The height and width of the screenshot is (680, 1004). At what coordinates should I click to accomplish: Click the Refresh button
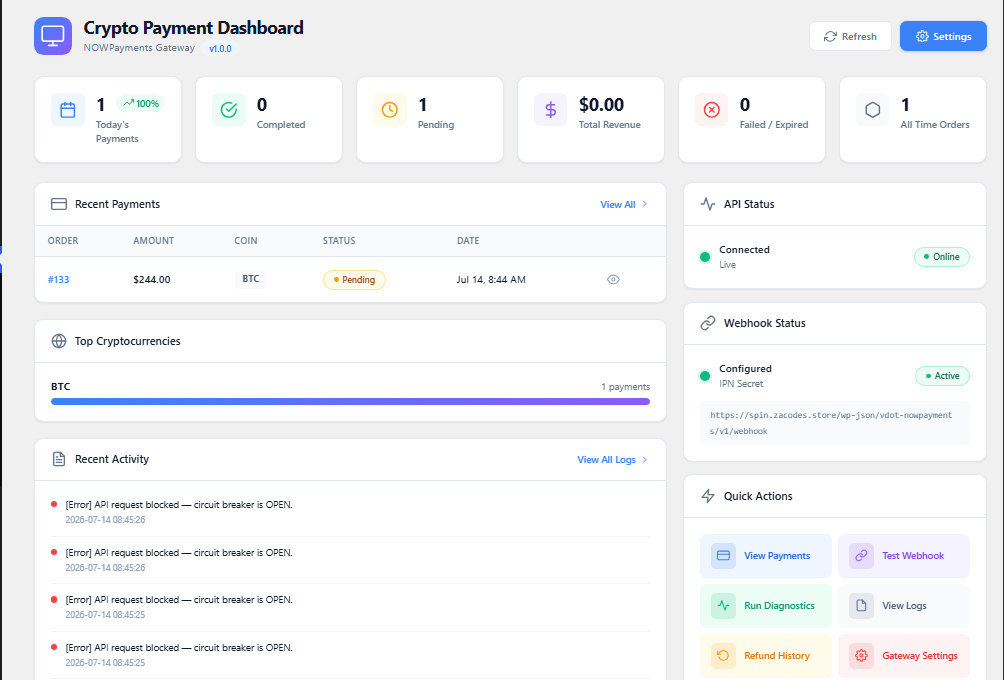[850, 36]
